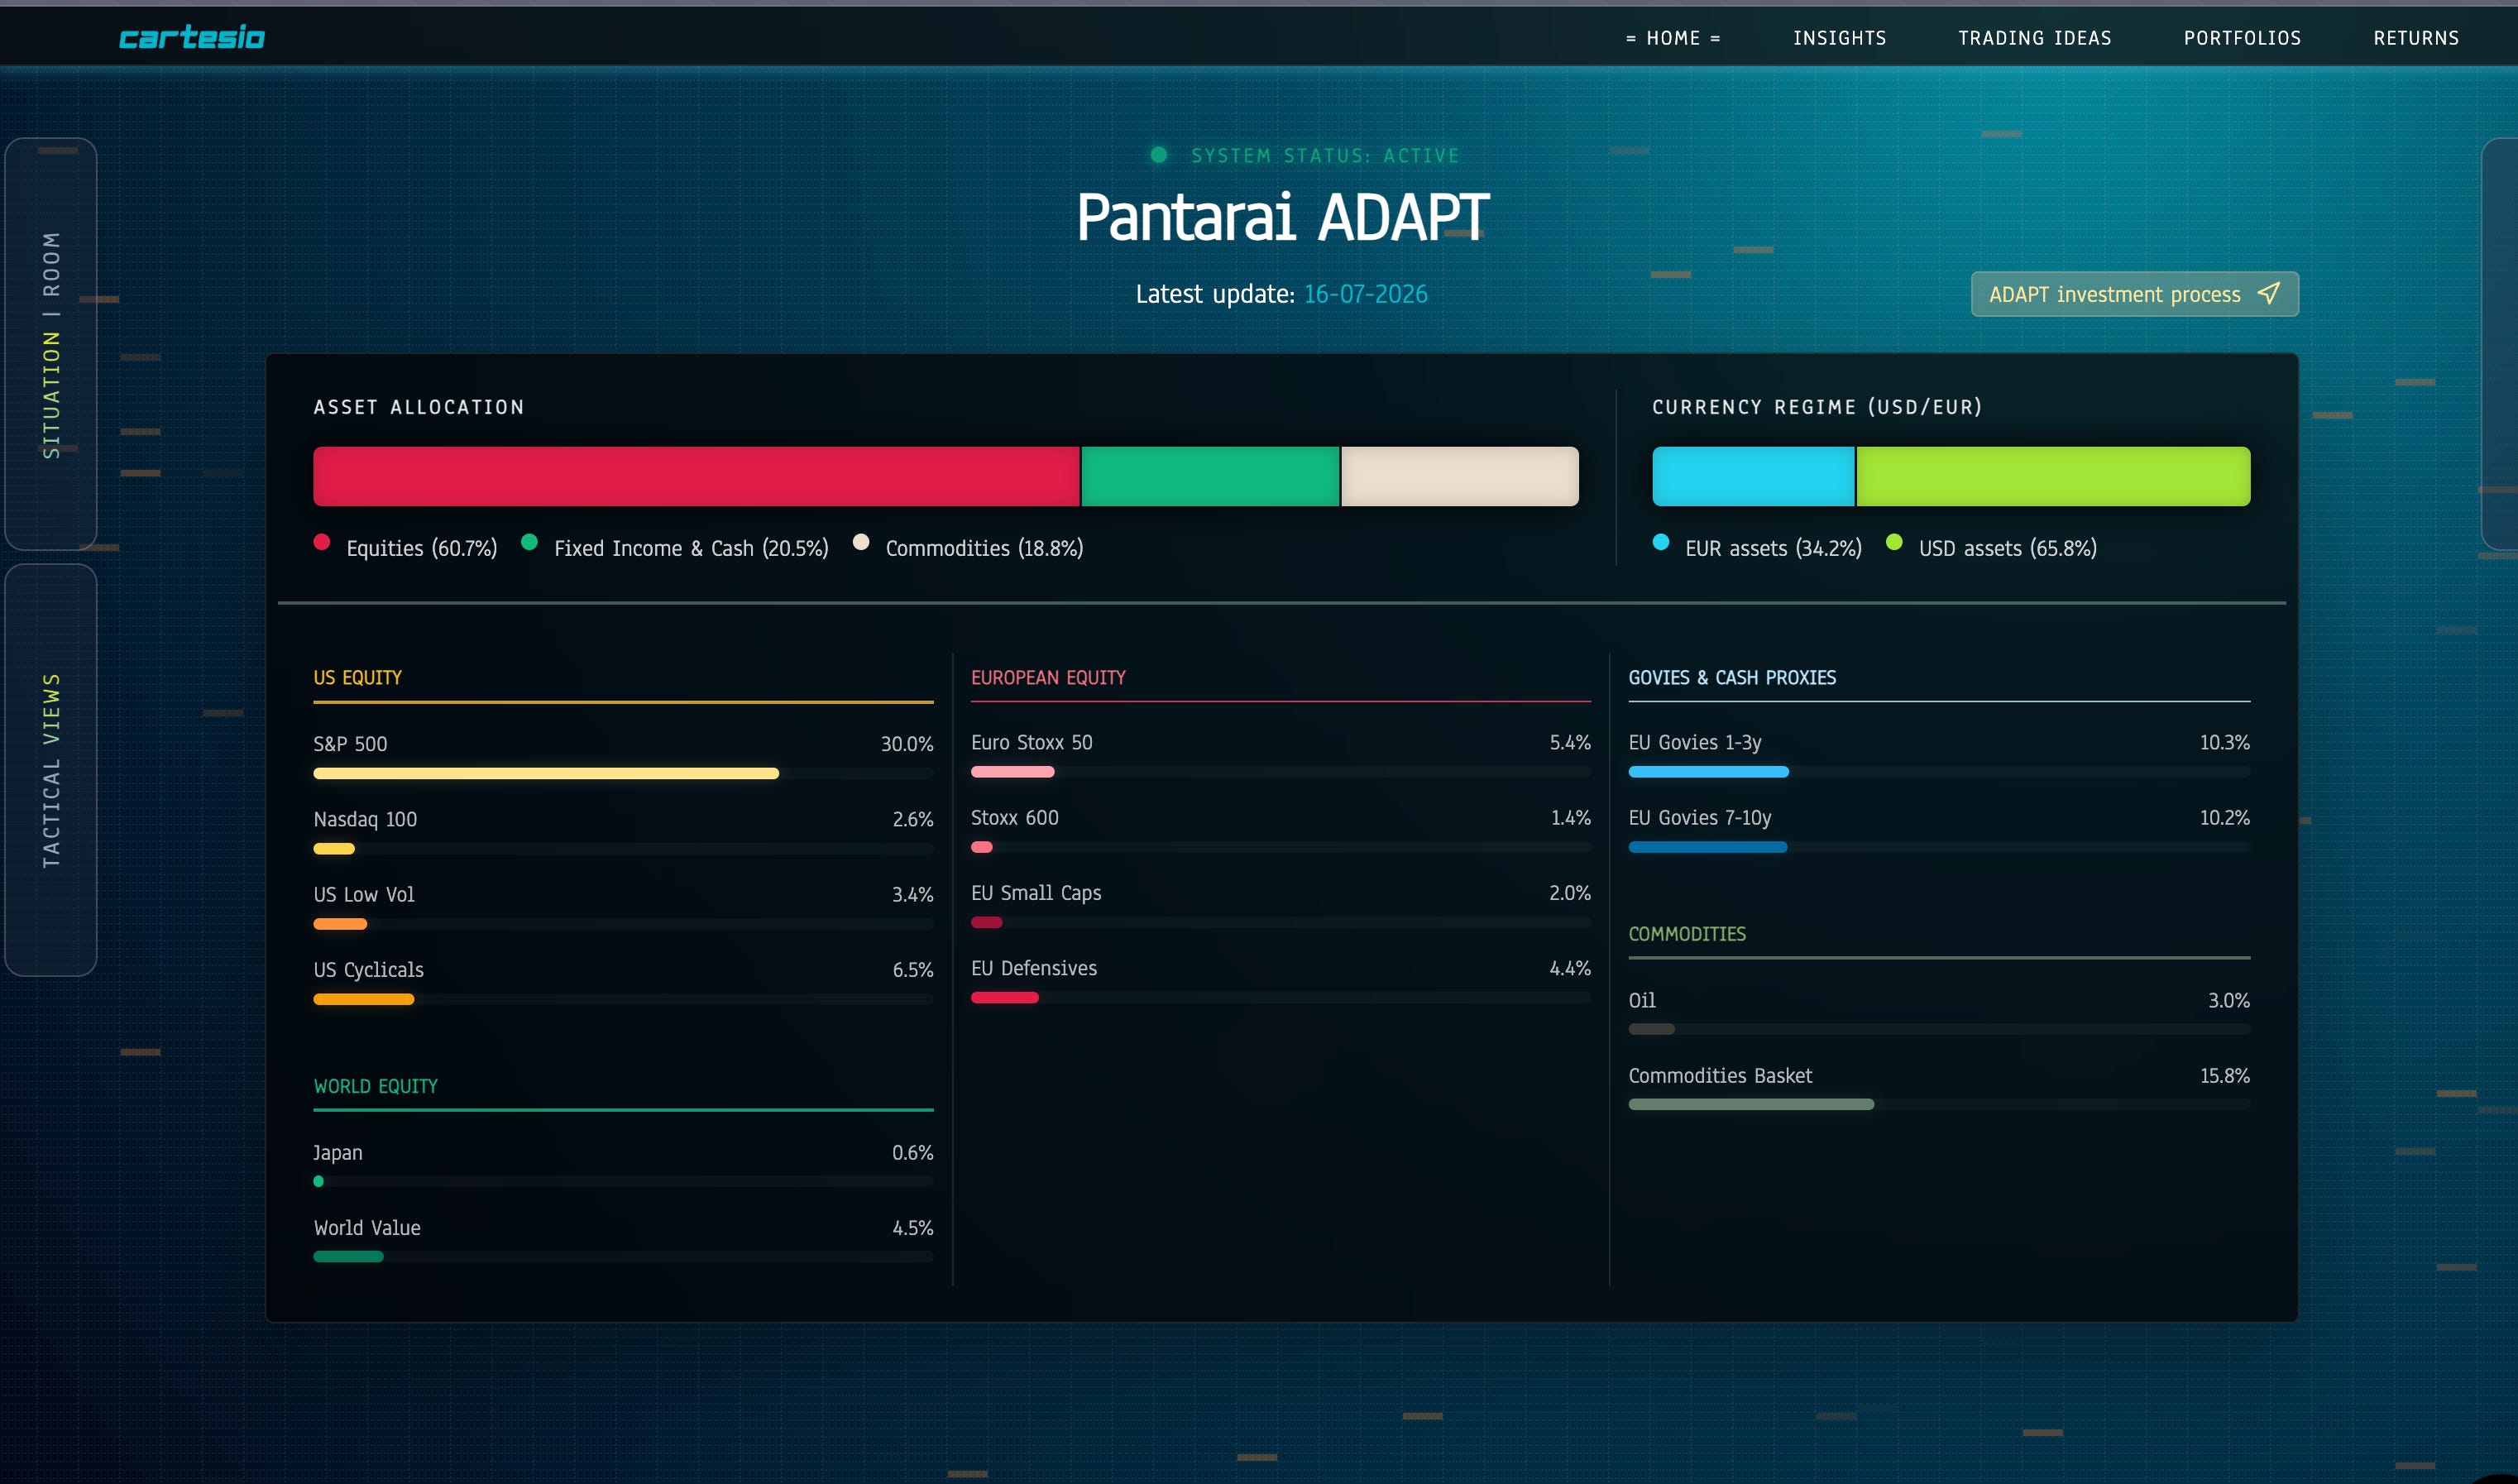
Task: Click the Oil row label
Action: tap(1641, 1000)
